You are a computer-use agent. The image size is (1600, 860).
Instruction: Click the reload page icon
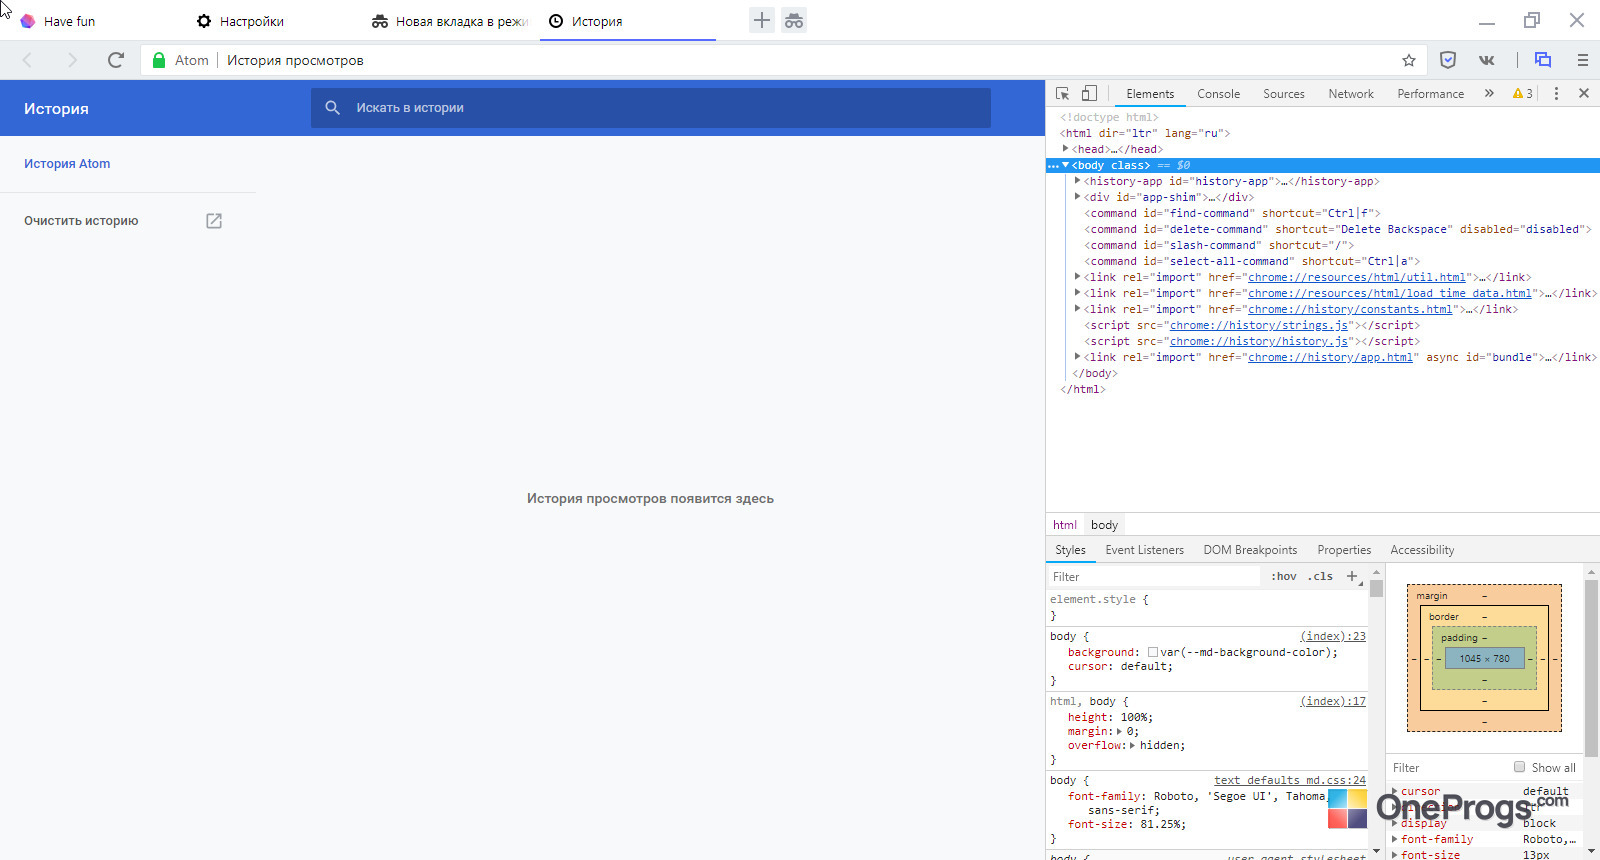click(116, 60)
